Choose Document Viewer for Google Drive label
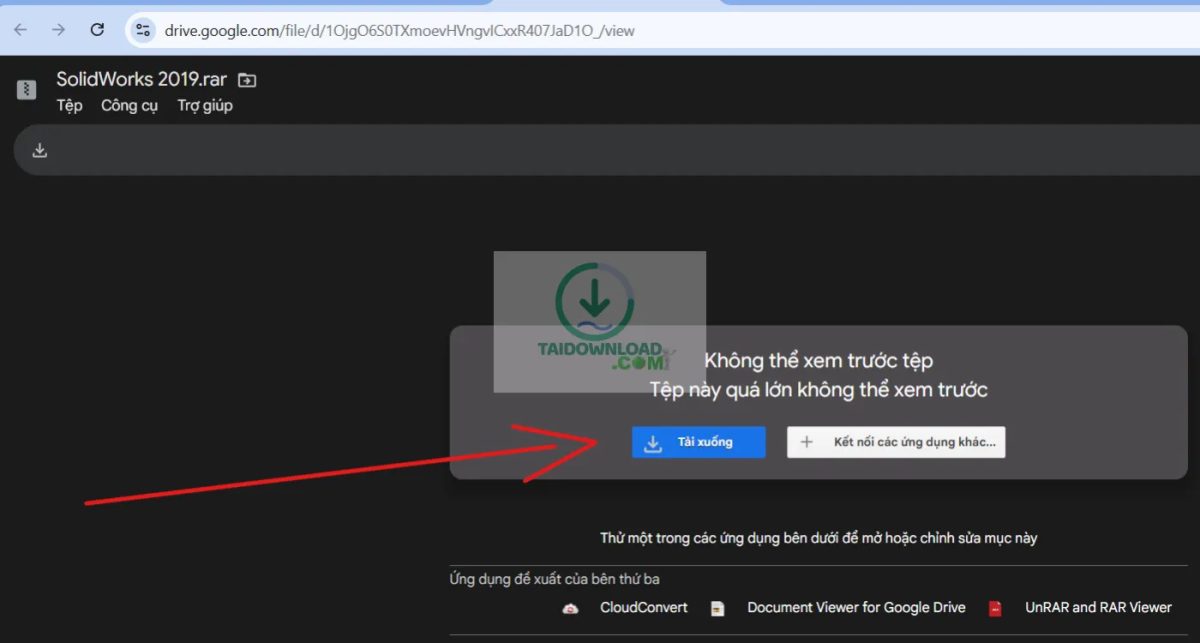Viewport: 1200px width, 643px height. pos(856,607)
